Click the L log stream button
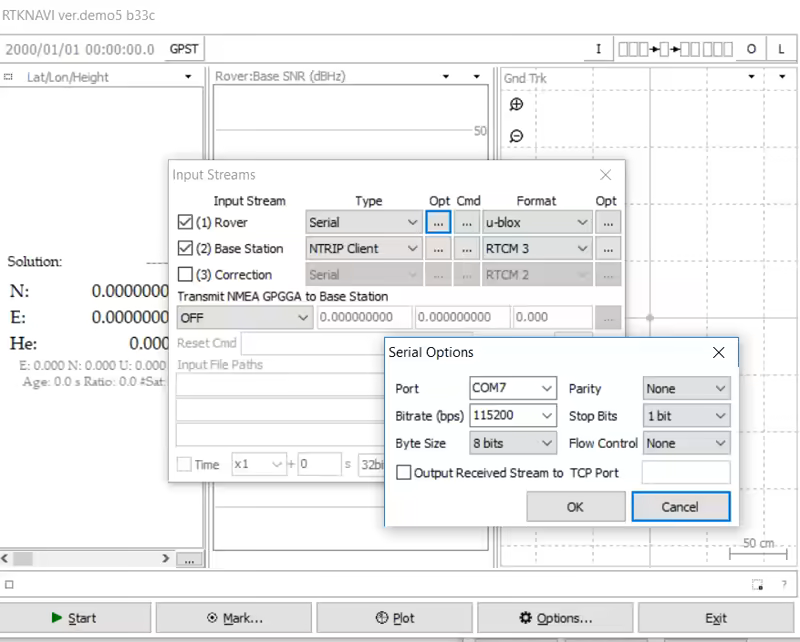This screenshot has height=642, width=800. [x=781, y=49]
